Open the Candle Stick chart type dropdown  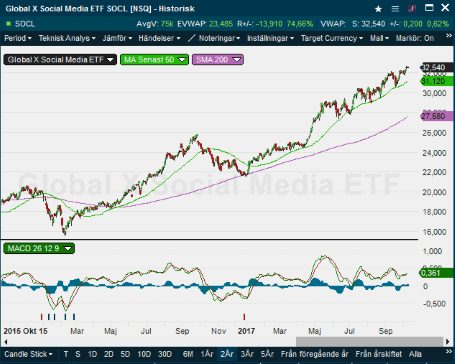coord(28,354)
